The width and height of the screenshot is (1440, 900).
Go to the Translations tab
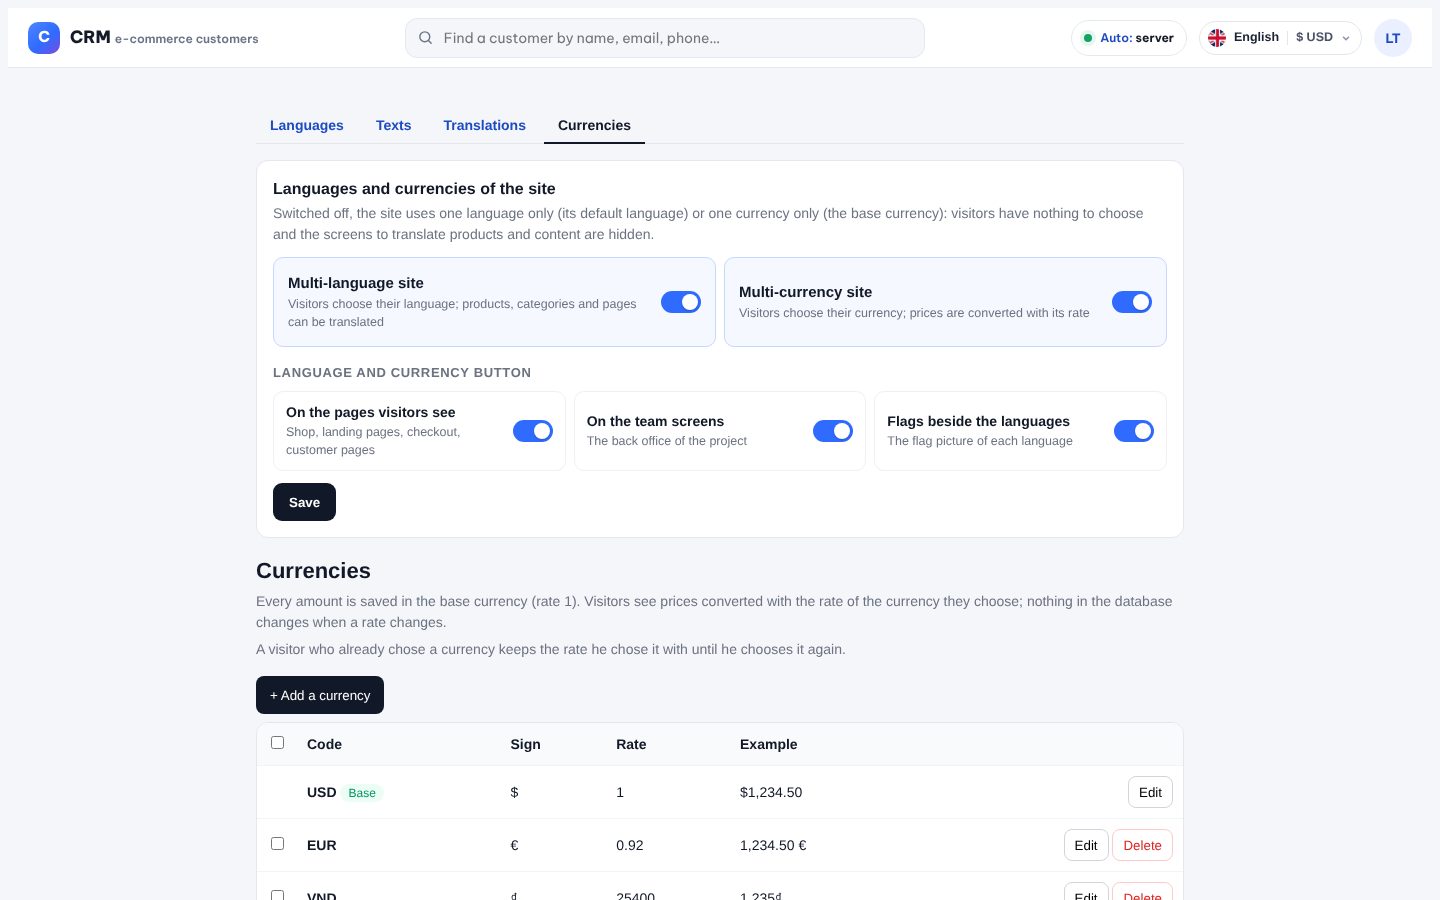(485, 125)
